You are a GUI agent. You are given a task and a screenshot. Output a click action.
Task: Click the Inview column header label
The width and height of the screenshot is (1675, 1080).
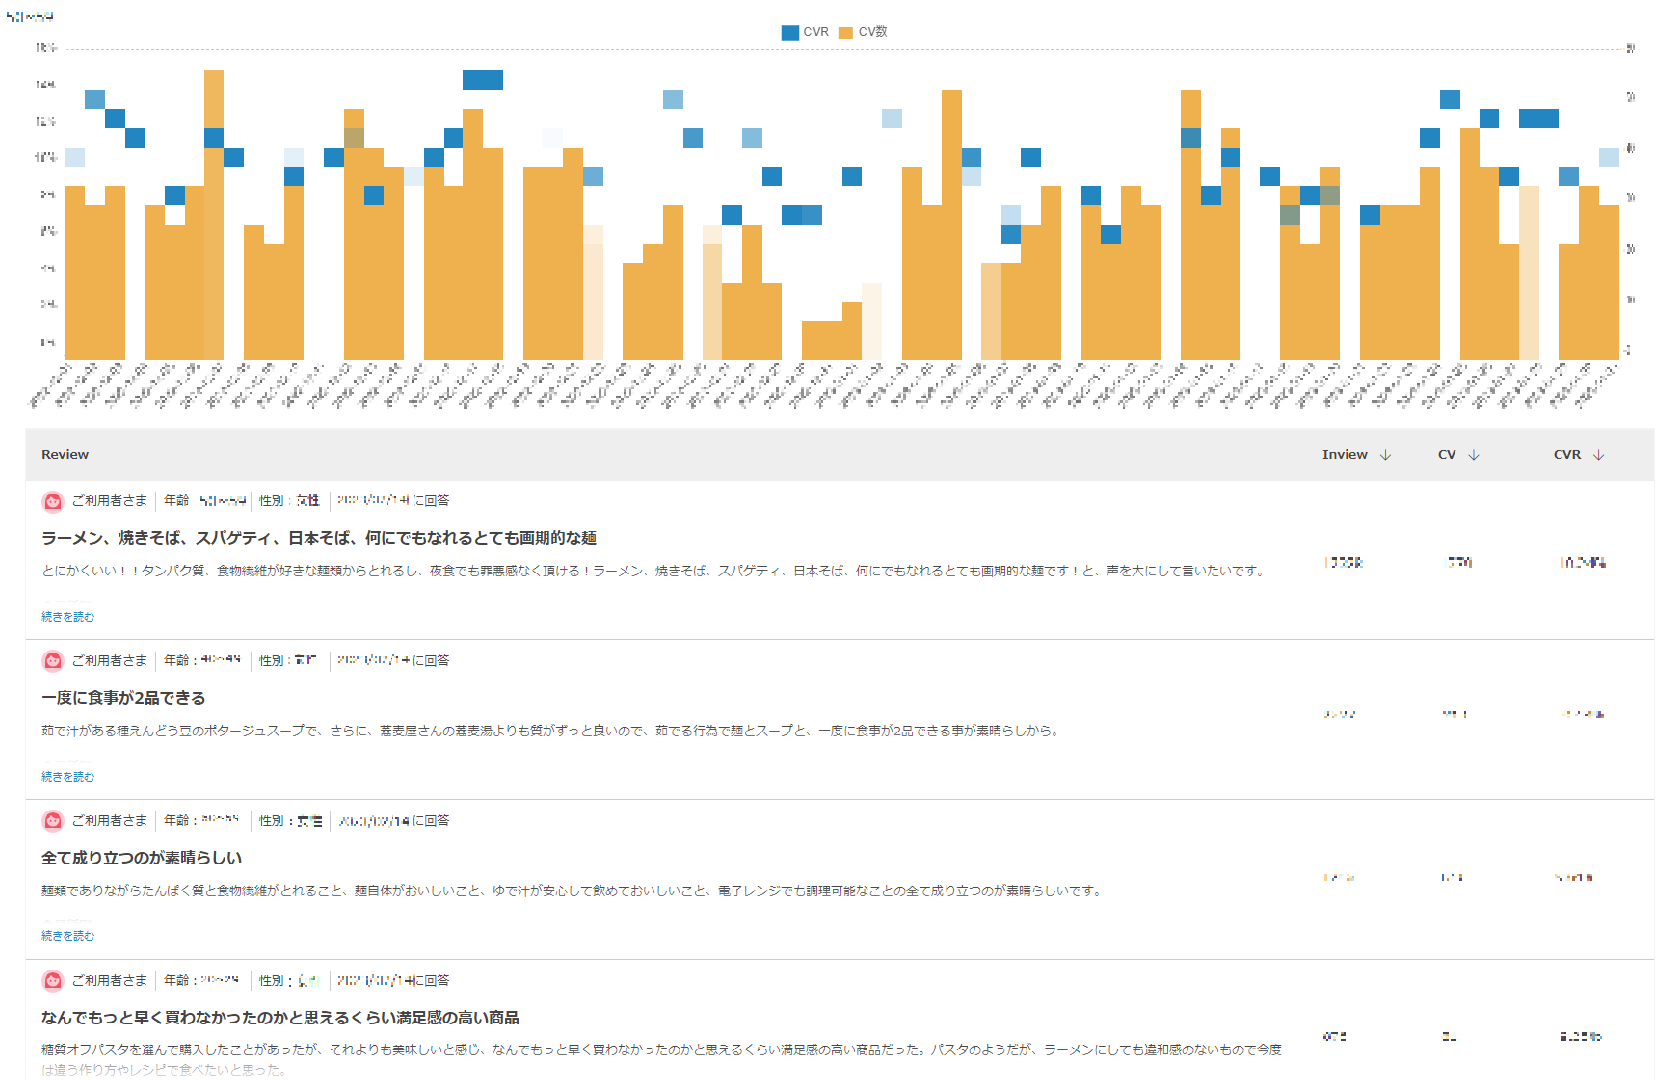click(1344, 455)
